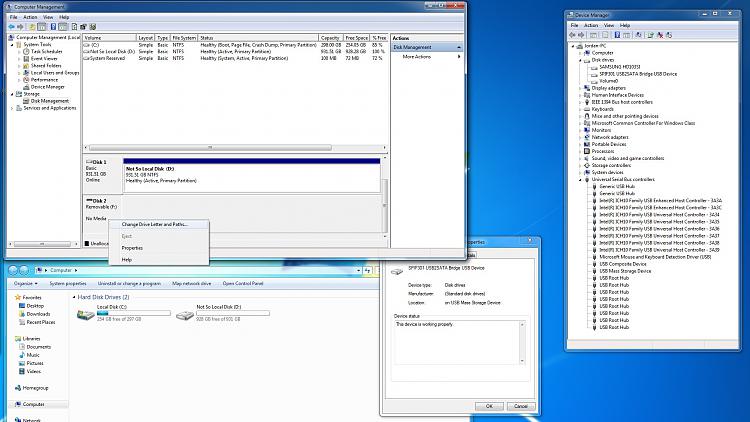The image size is (750, 422).
Task: Click Device Manager icon in console tree
Action: [x=26, y=87]
